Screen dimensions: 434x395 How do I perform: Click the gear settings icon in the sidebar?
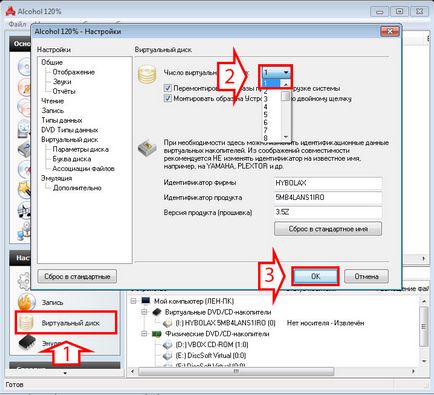coord(24,281)
